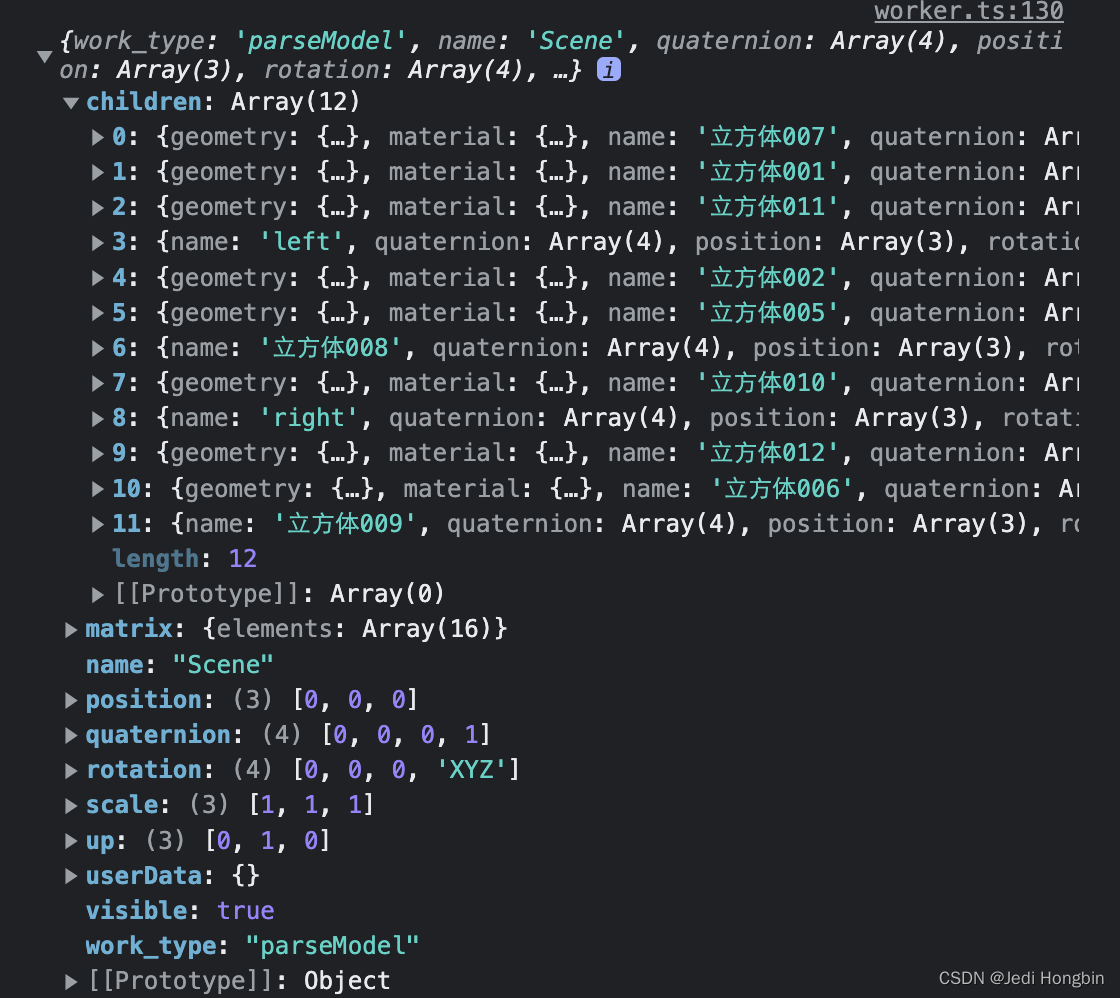
Task: Expand child 10 containing '立方体006'
Action: (96, 488)
